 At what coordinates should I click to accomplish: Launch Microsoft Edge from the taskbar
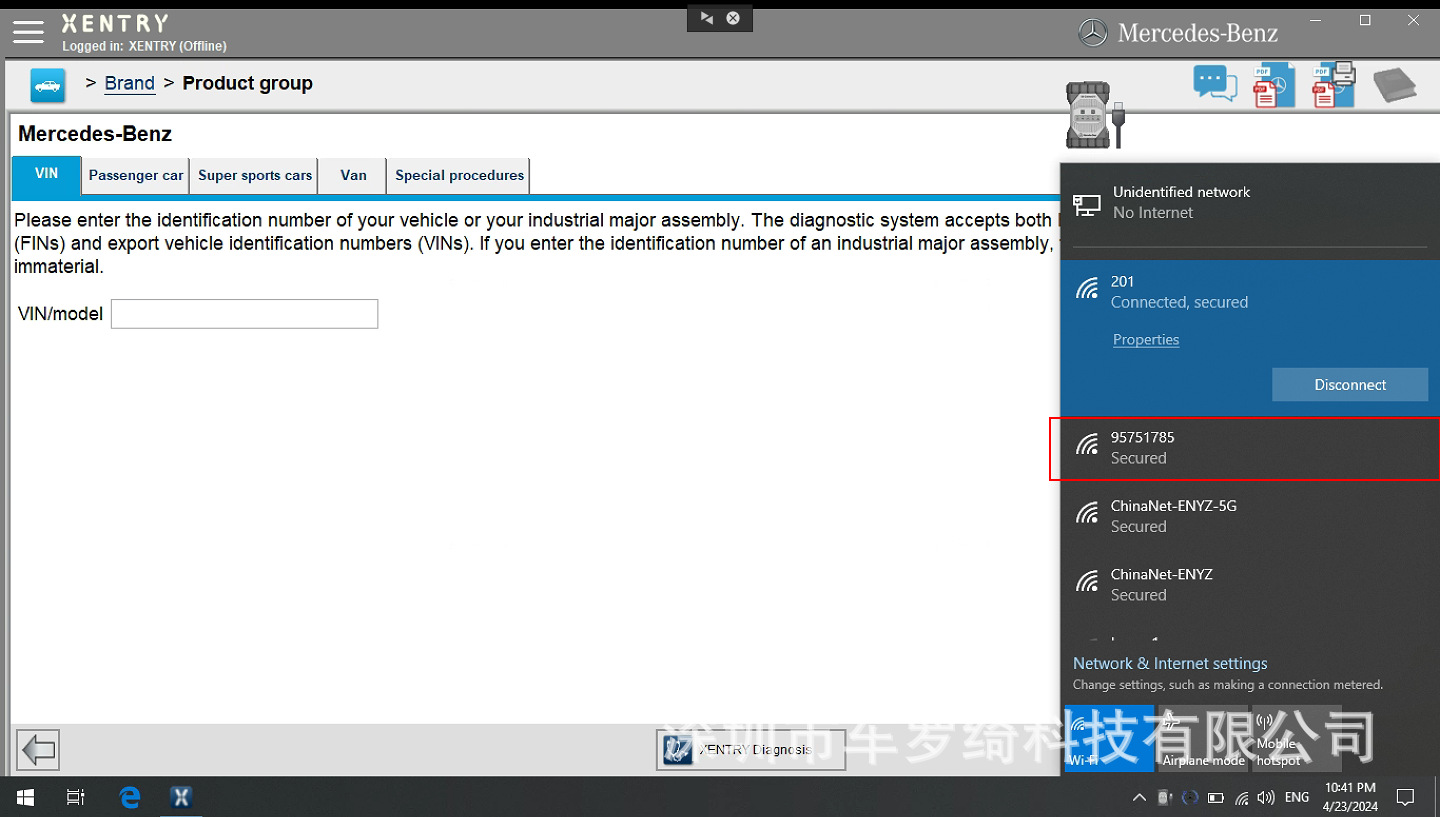click(129, 797)
